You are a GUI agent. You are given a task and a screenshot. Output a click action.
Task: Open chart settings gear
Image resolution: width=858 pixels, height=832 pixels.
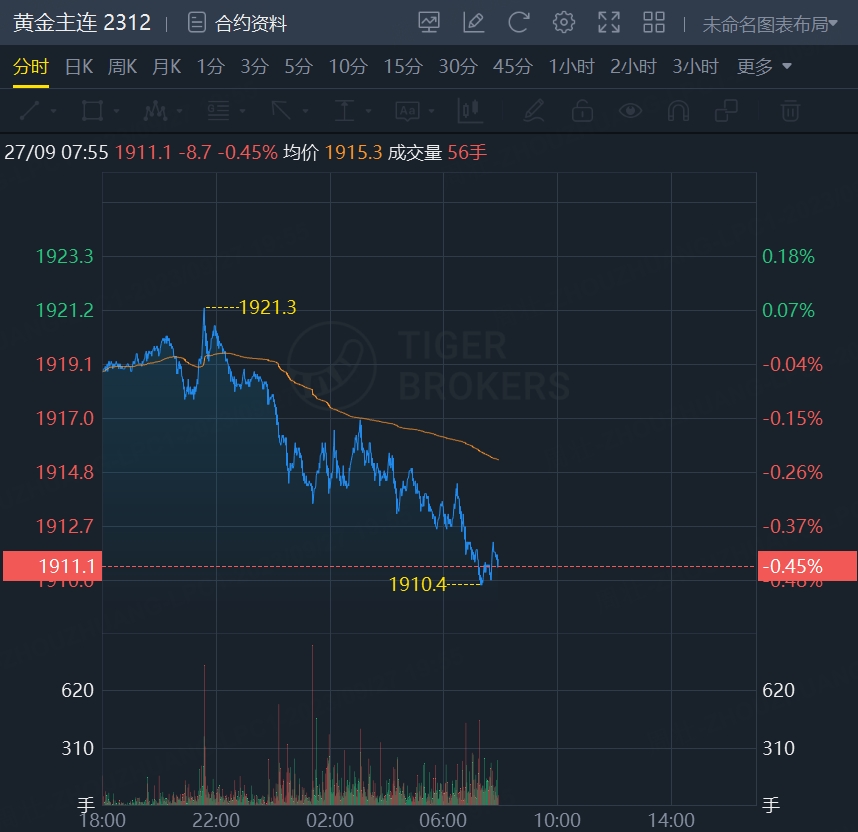pyautogui.click(x=564, y=23)
